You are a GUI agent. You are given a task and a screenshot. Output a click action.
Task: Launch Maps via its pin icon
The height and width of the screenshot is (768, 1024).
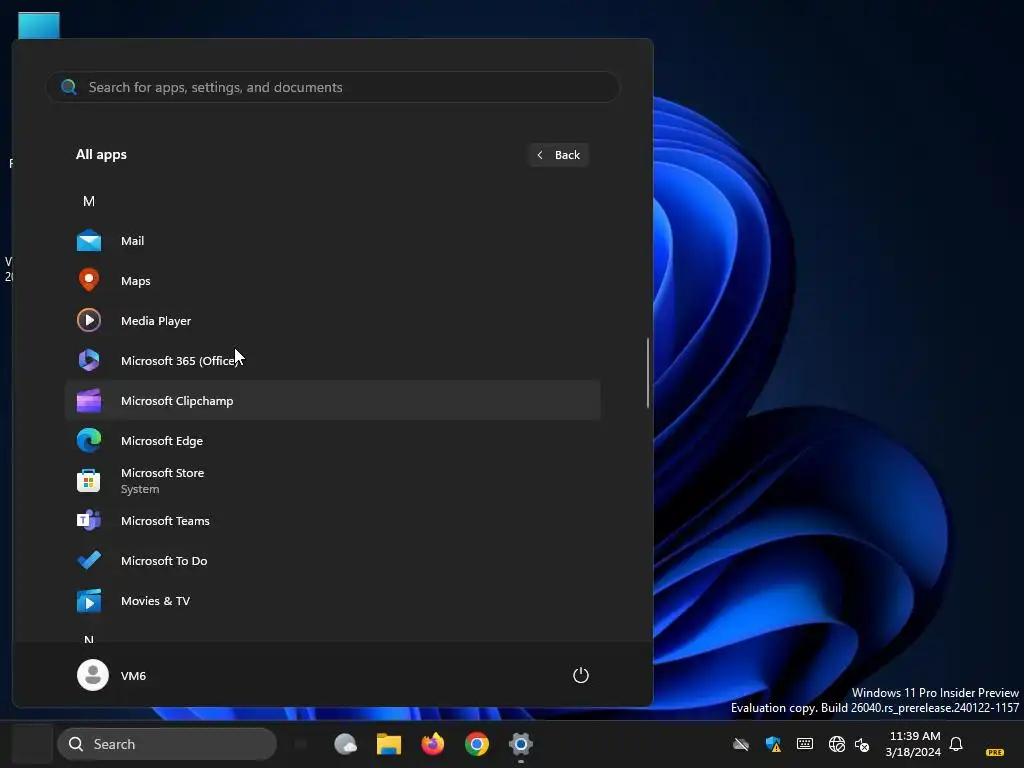point(89,280)
